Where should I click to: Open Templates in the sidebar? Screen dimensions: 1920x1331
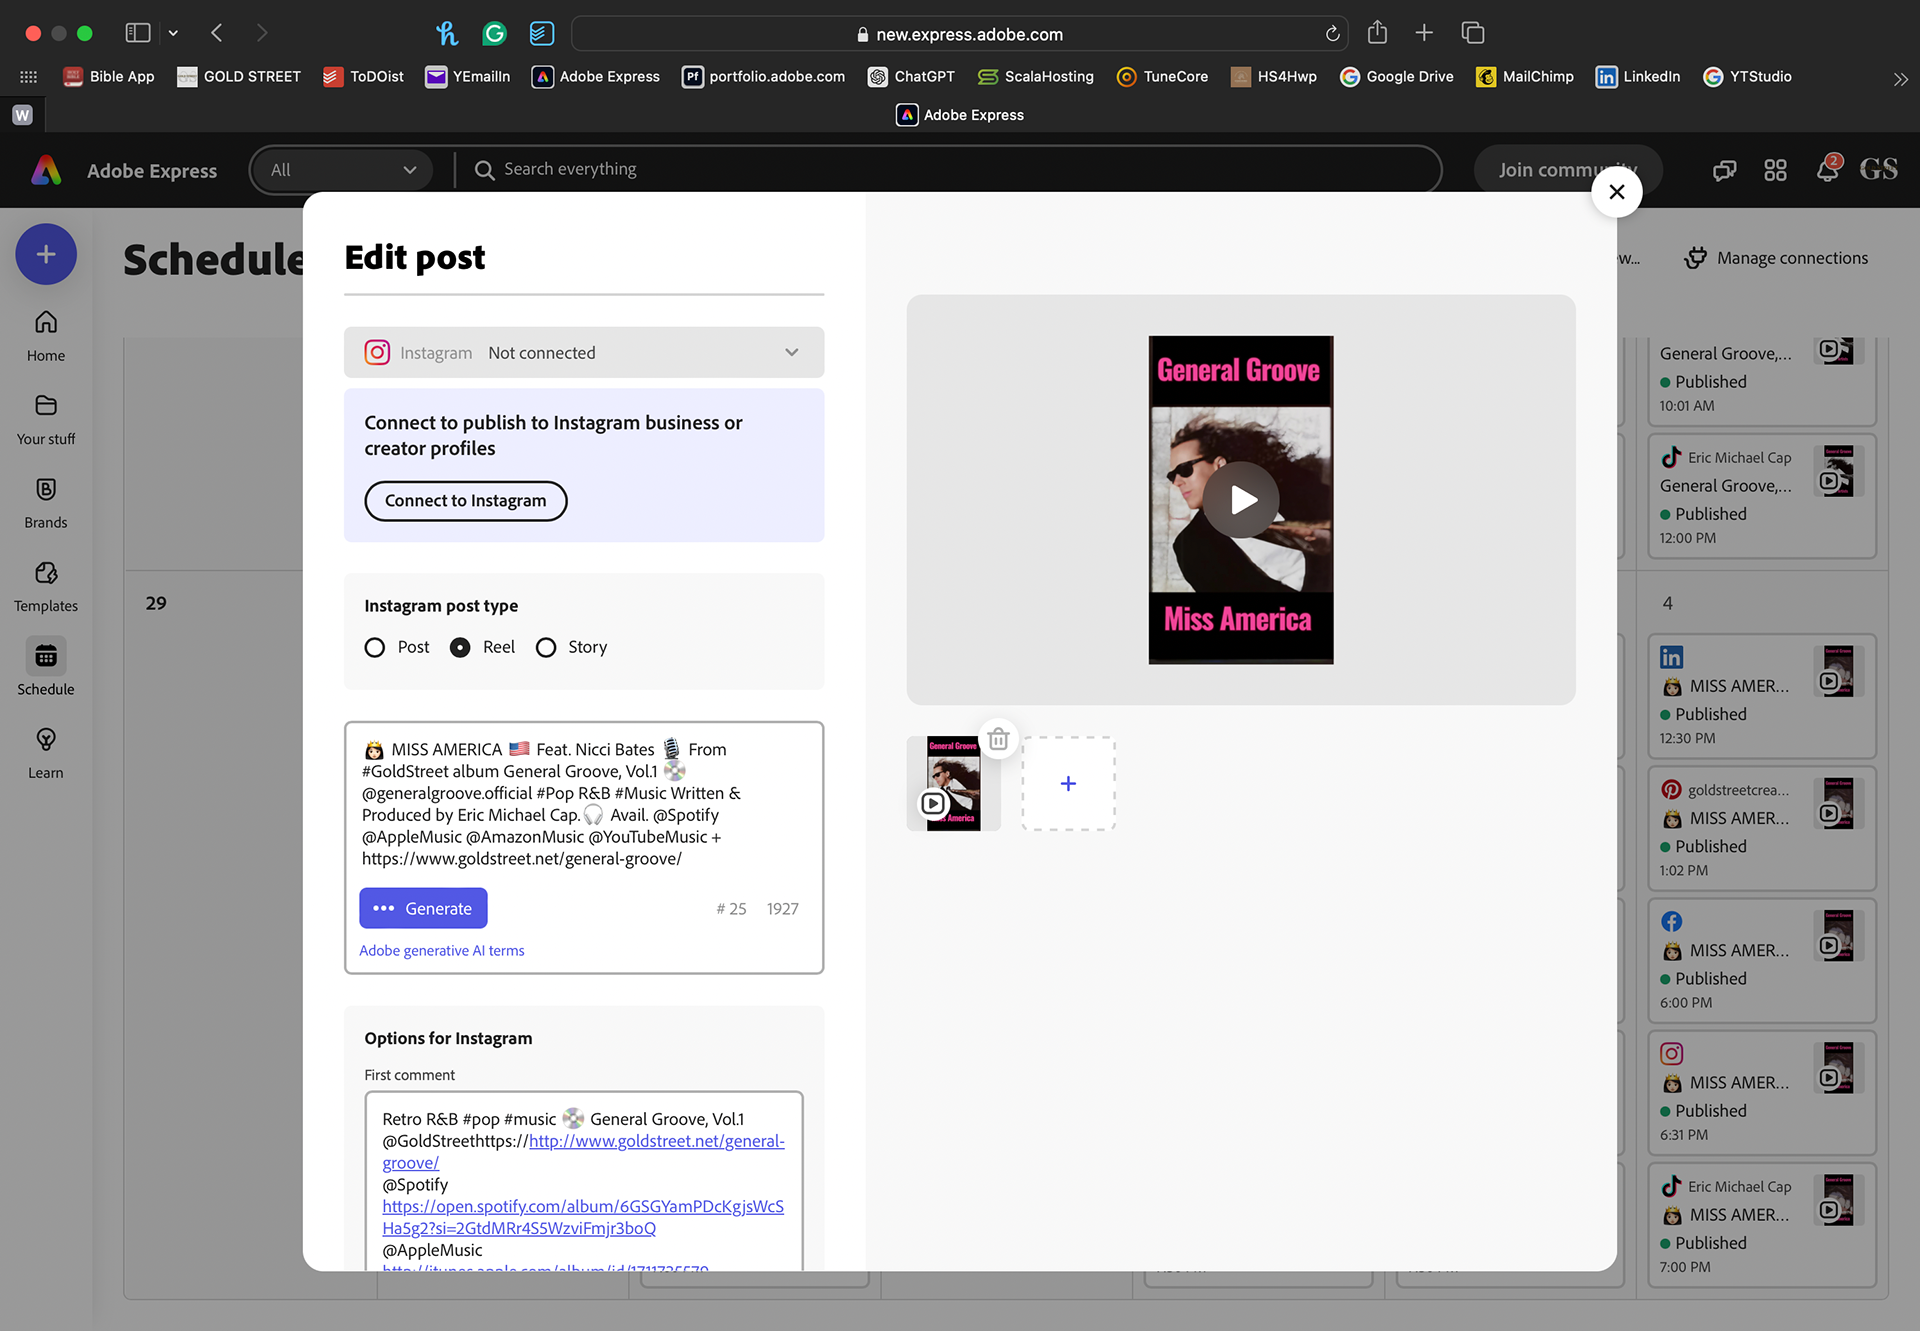(x=46, y=587)
